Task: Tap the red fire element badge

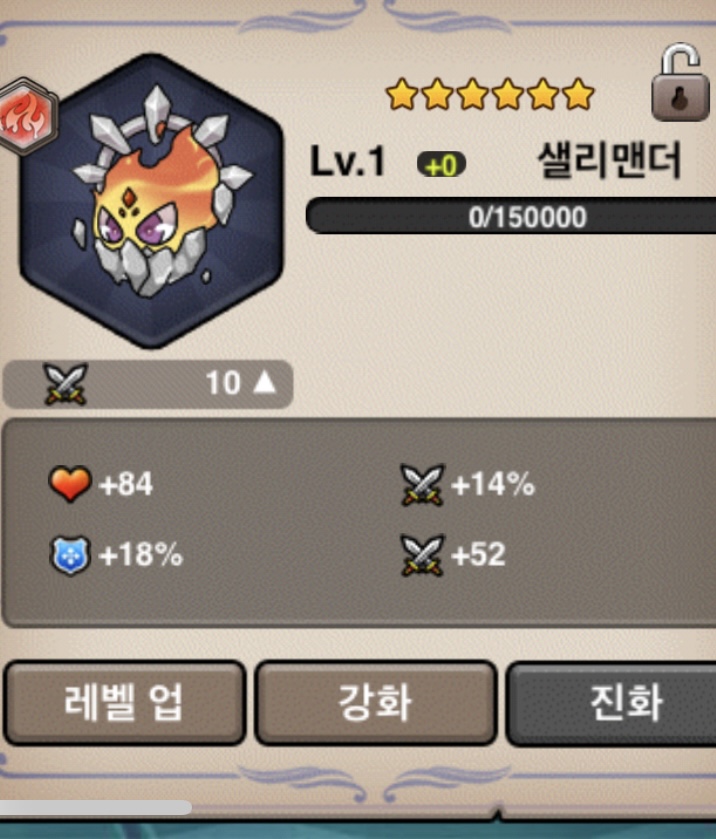Action: point(27,117)
